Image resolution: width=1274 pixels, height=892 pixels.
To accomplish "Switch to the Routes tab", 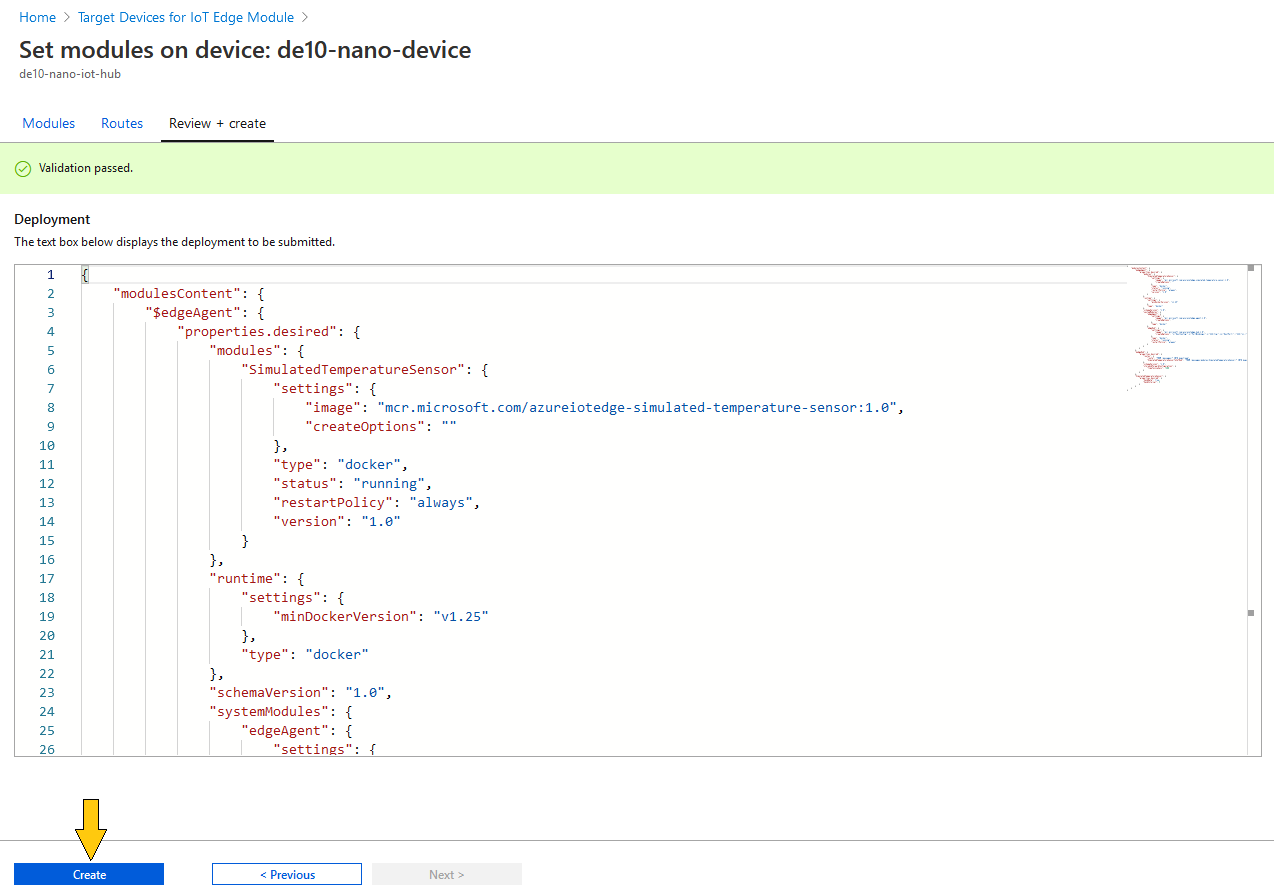I will pyautogui.click(x=122, y=123).
